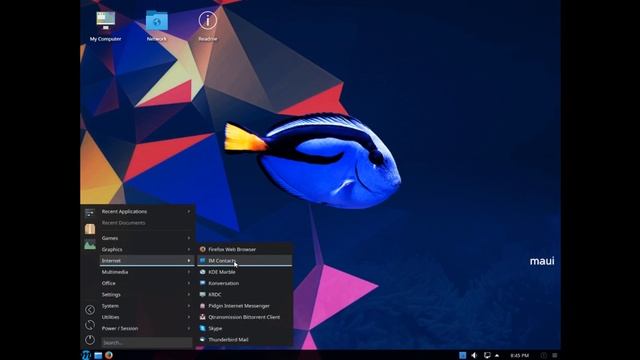This screenshot has height=360, width=640.
Task: Click the volume speaker icon in system tray
Action: [474, 356]
